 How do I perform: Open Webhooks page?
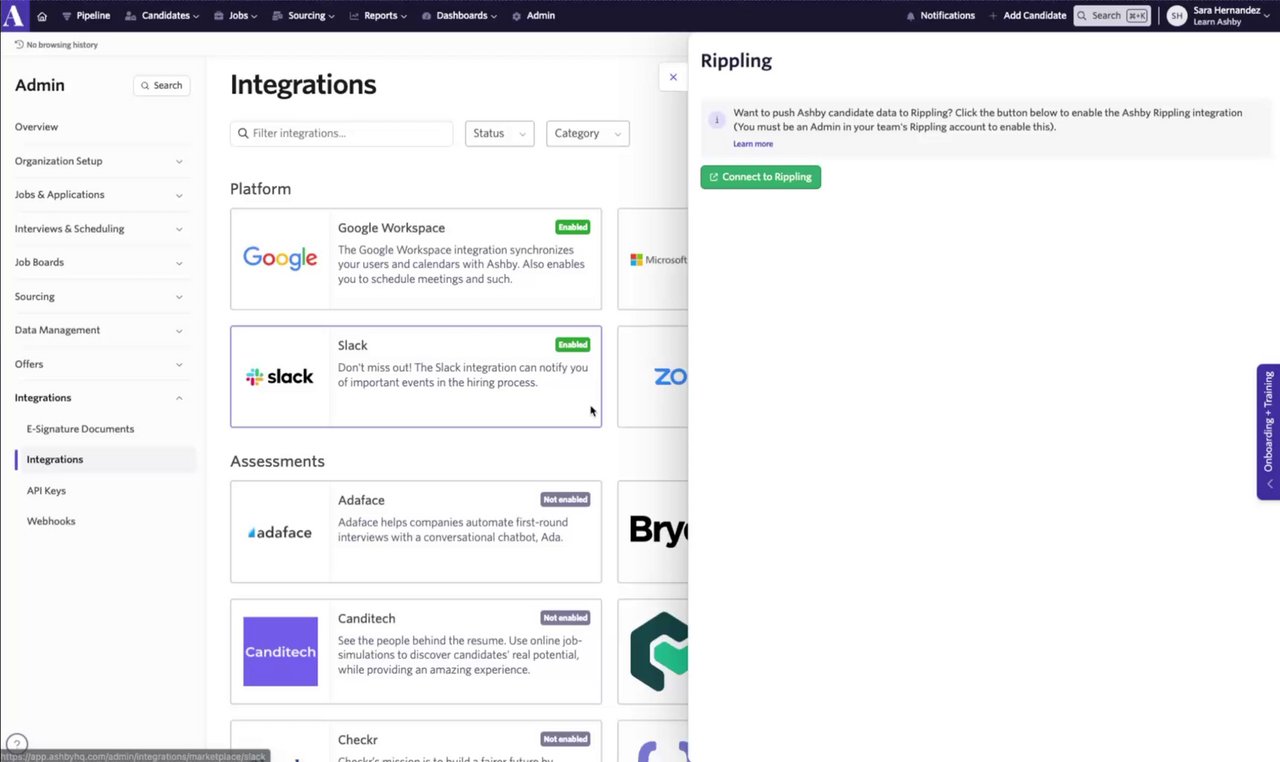pos(51,521)
